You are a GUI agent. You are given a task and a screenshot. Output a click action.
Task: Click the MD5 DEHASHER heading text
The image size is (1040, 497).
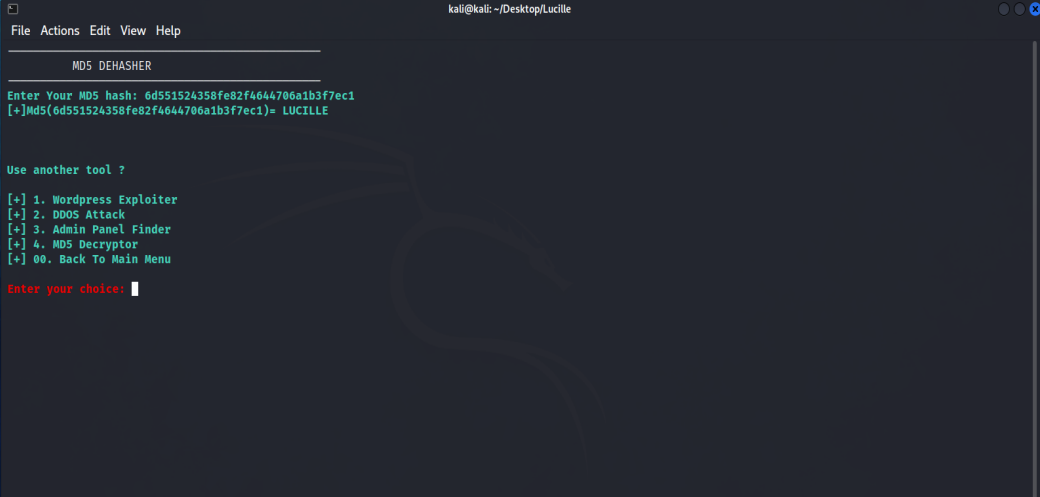pos(111,66)
